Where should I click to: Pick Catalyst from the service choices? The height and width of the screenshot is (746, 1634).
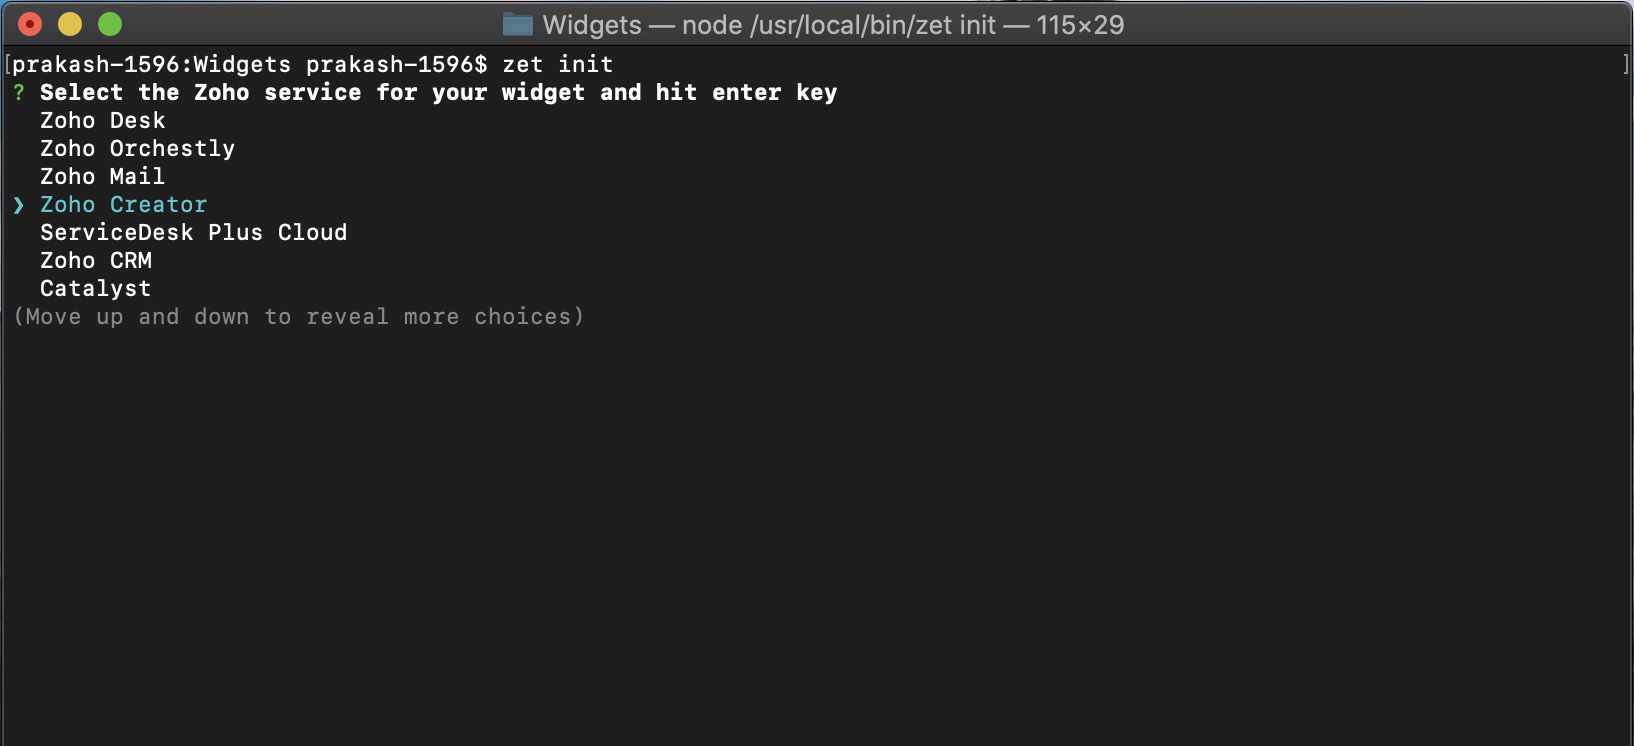[95, 289]
